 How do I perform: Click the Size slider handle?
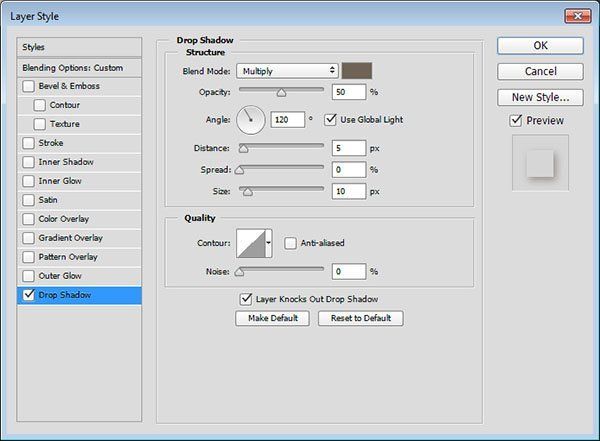248,192
